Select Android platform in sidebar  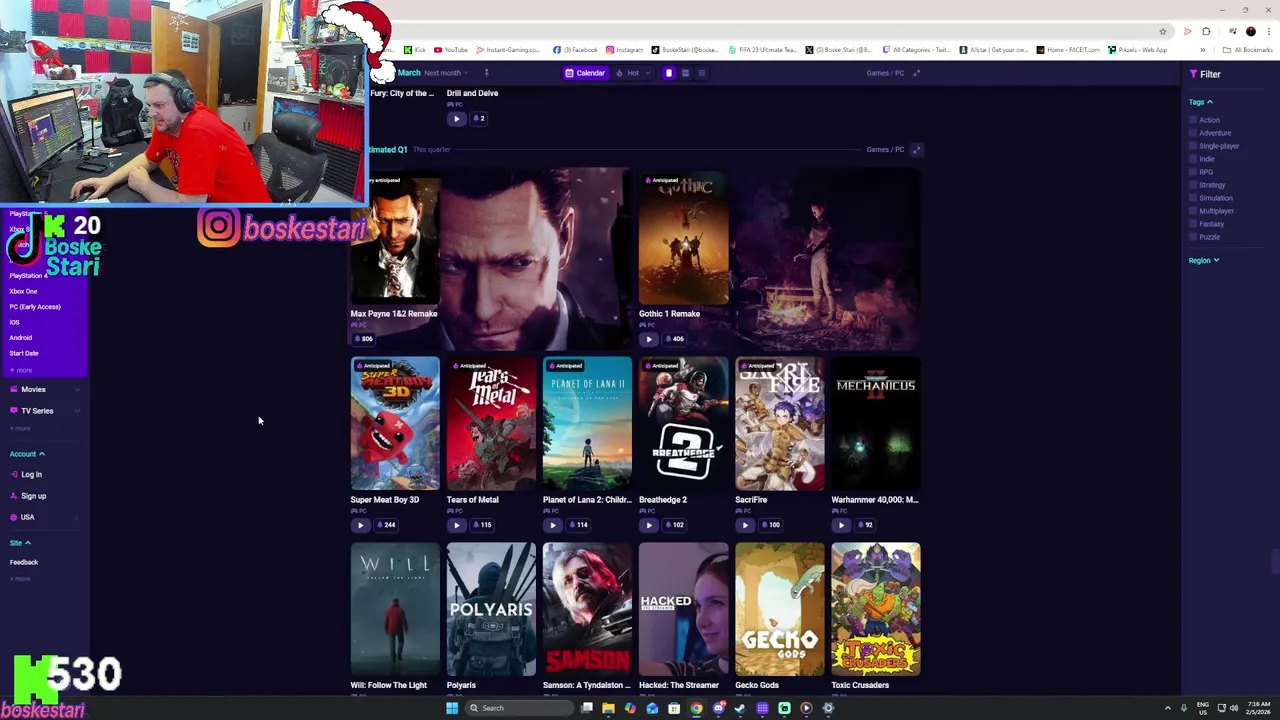click(21, 338)
